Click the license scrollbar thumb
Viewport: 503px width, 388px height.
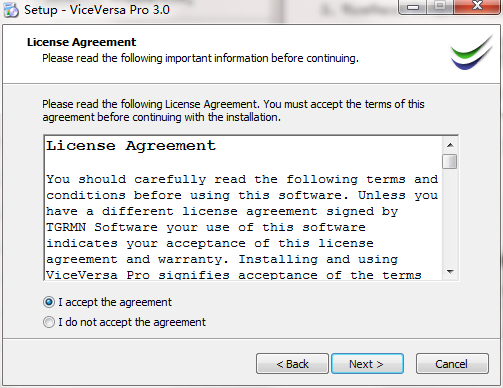point(450,162)
